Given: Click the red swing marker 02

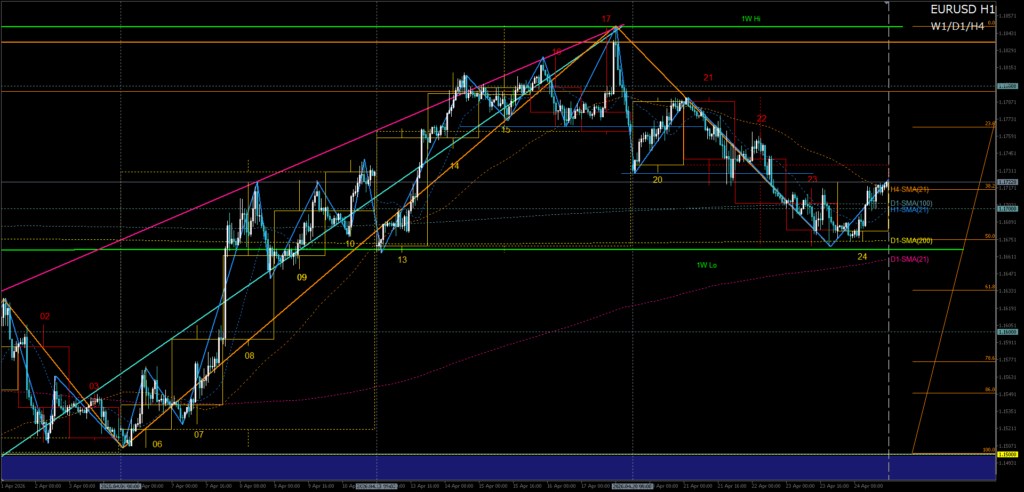Looking at the screenshot, I should click(45, 316).
